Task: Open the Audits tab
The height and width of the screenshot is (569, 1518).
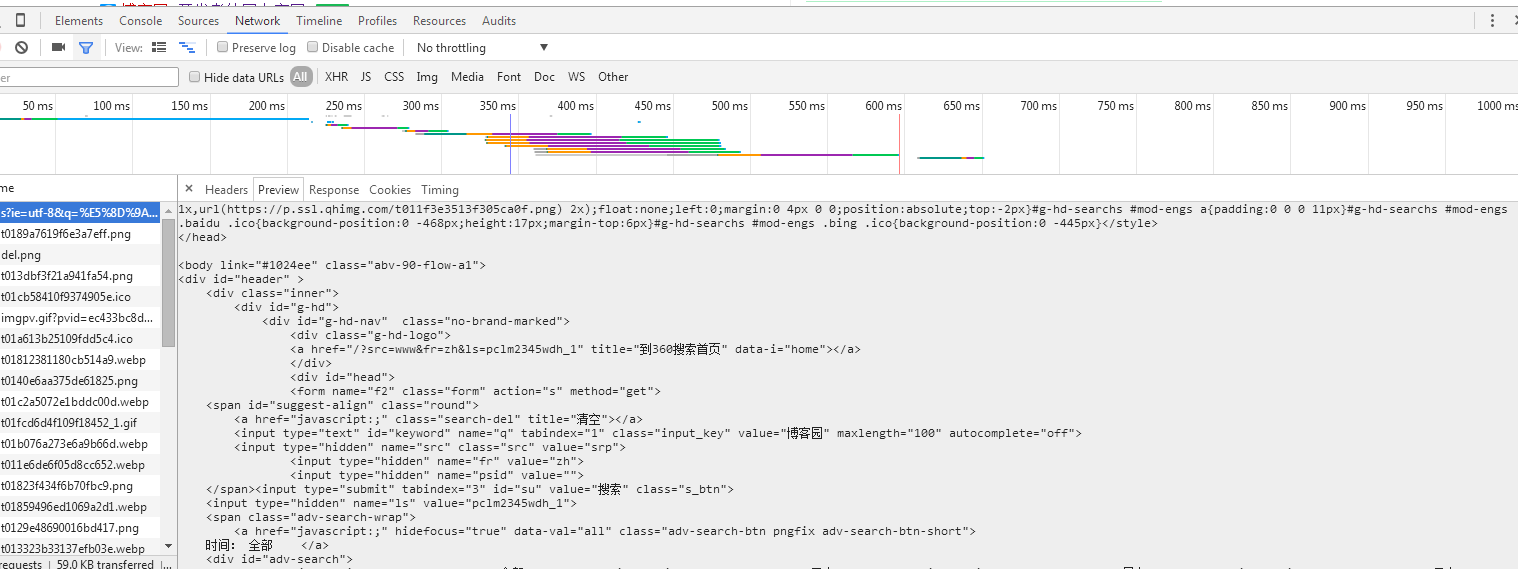Action: 499,20
